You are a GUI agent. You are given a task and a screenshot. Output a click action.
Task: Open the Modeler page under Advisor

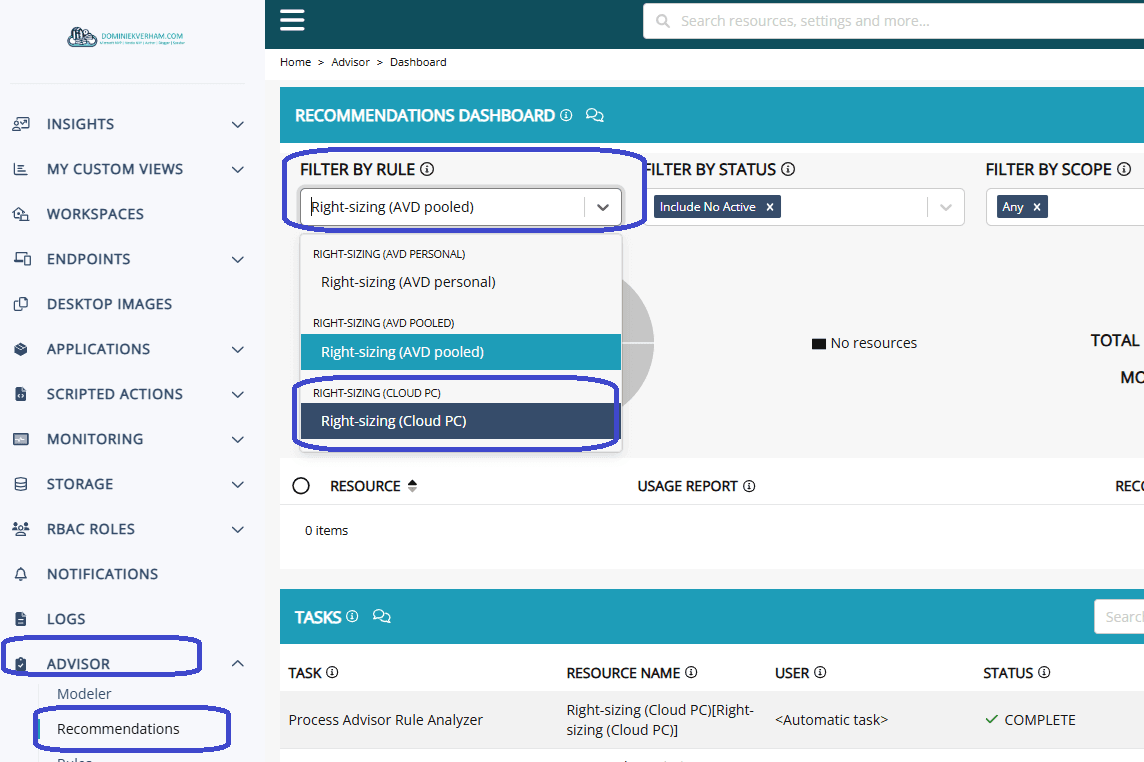coord(84,694)
